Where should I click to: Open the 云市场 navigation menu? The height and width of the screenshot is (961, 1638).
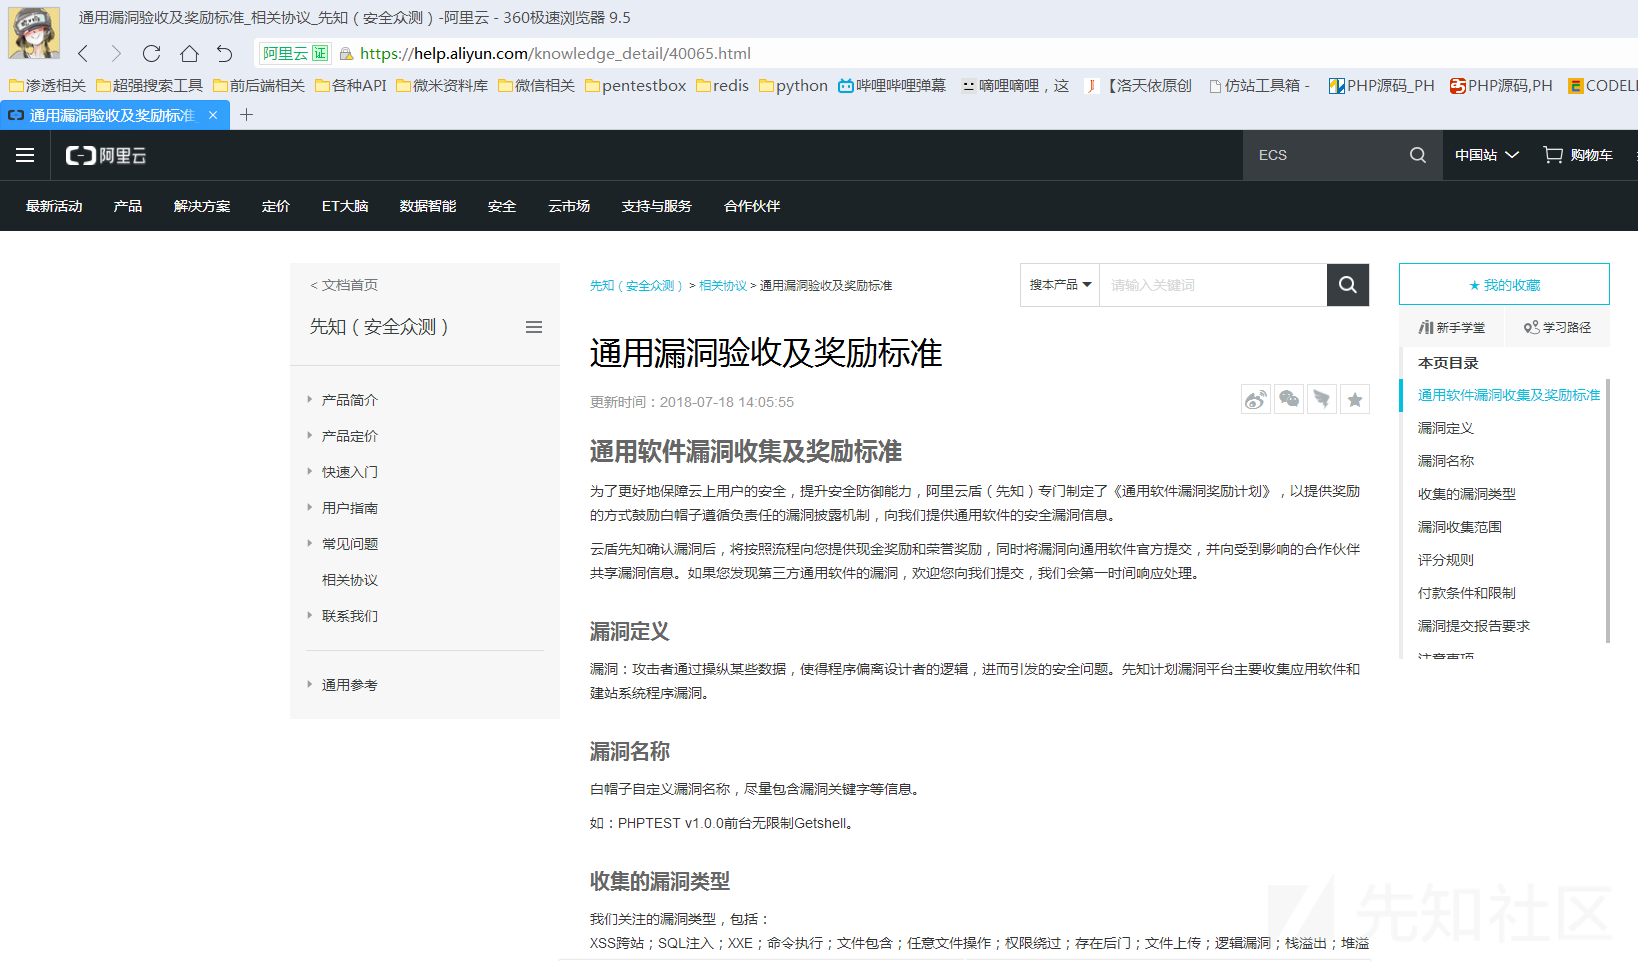click(x=569, y=206)
